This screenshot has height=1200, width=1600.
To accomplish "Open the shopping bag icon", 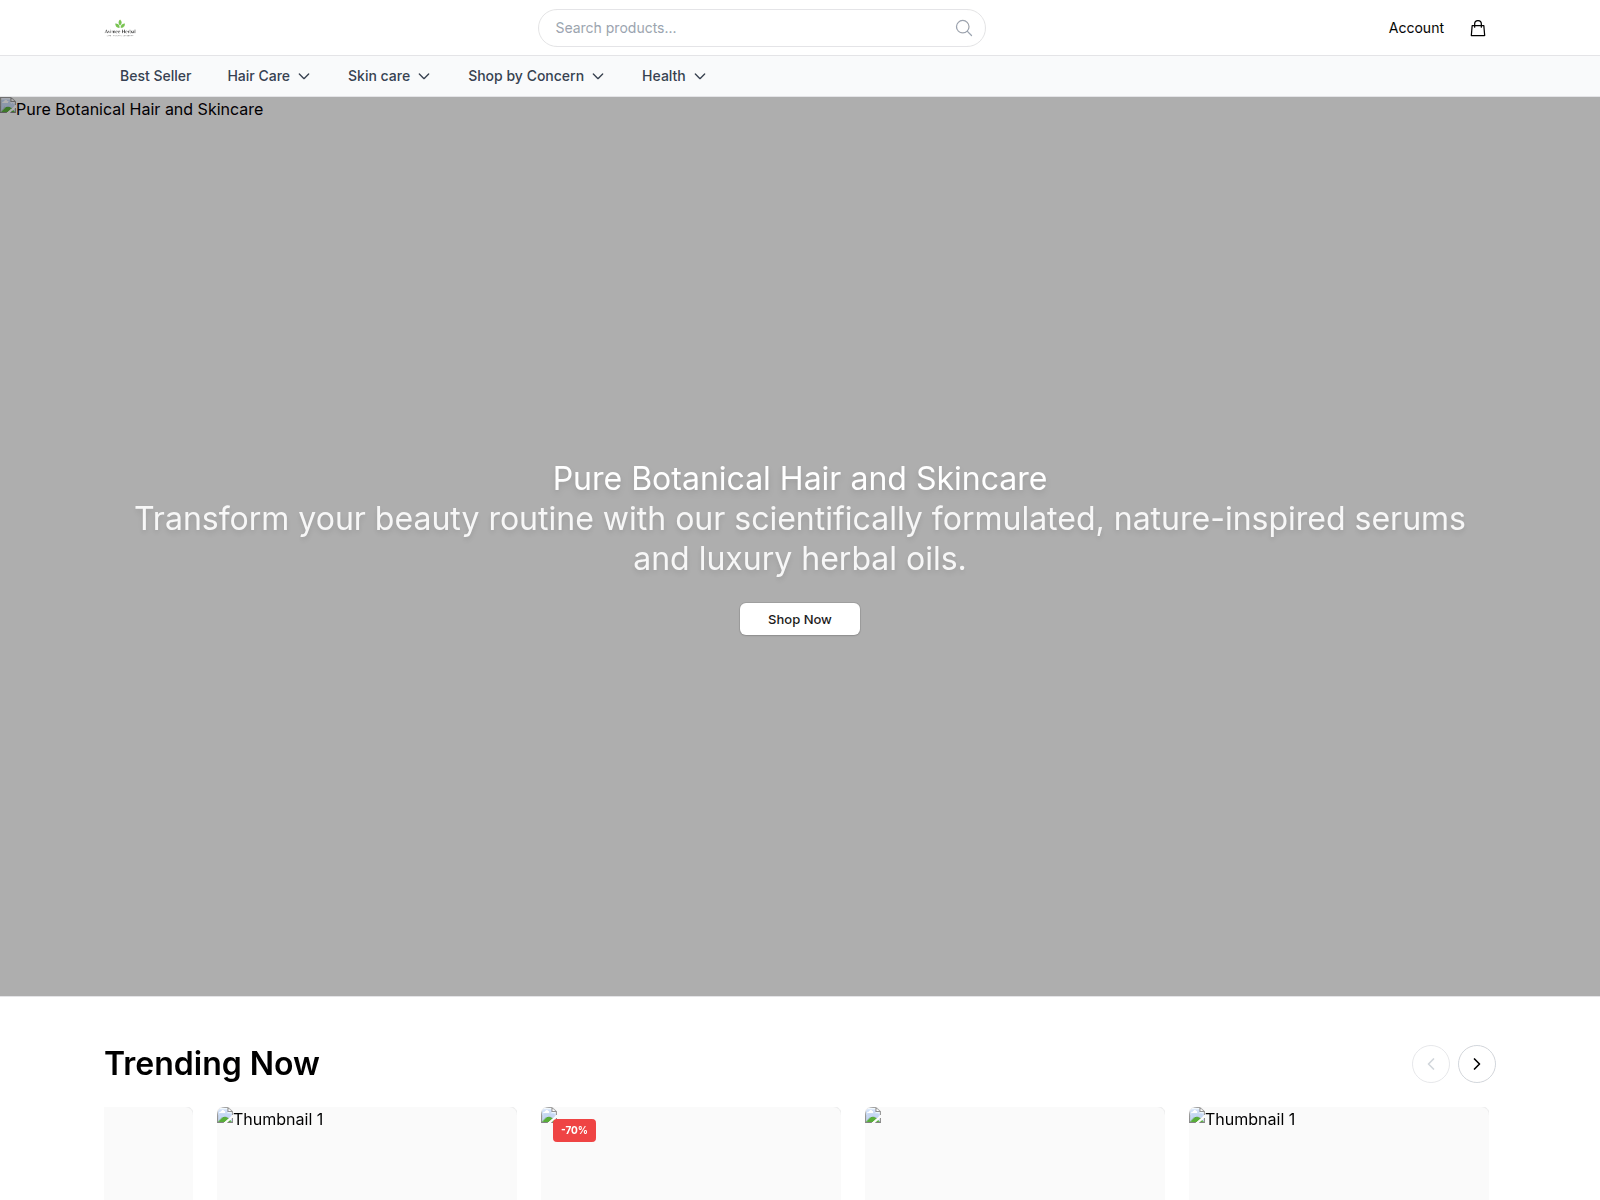I will click(1478, 28).
